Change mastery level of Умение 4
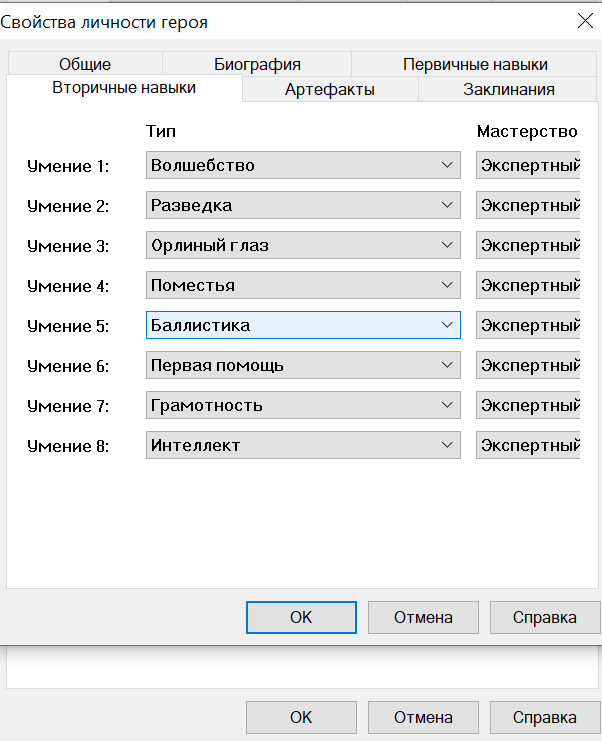 point(528,285)
